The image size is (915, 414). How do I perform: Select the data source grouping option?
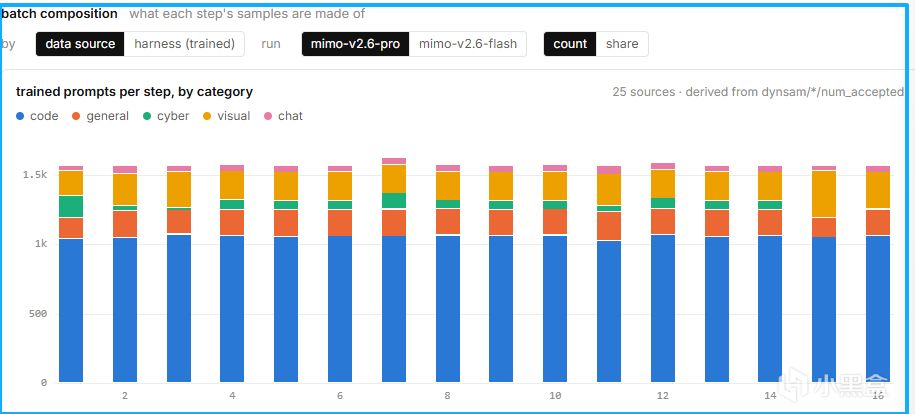click(80, 44)
